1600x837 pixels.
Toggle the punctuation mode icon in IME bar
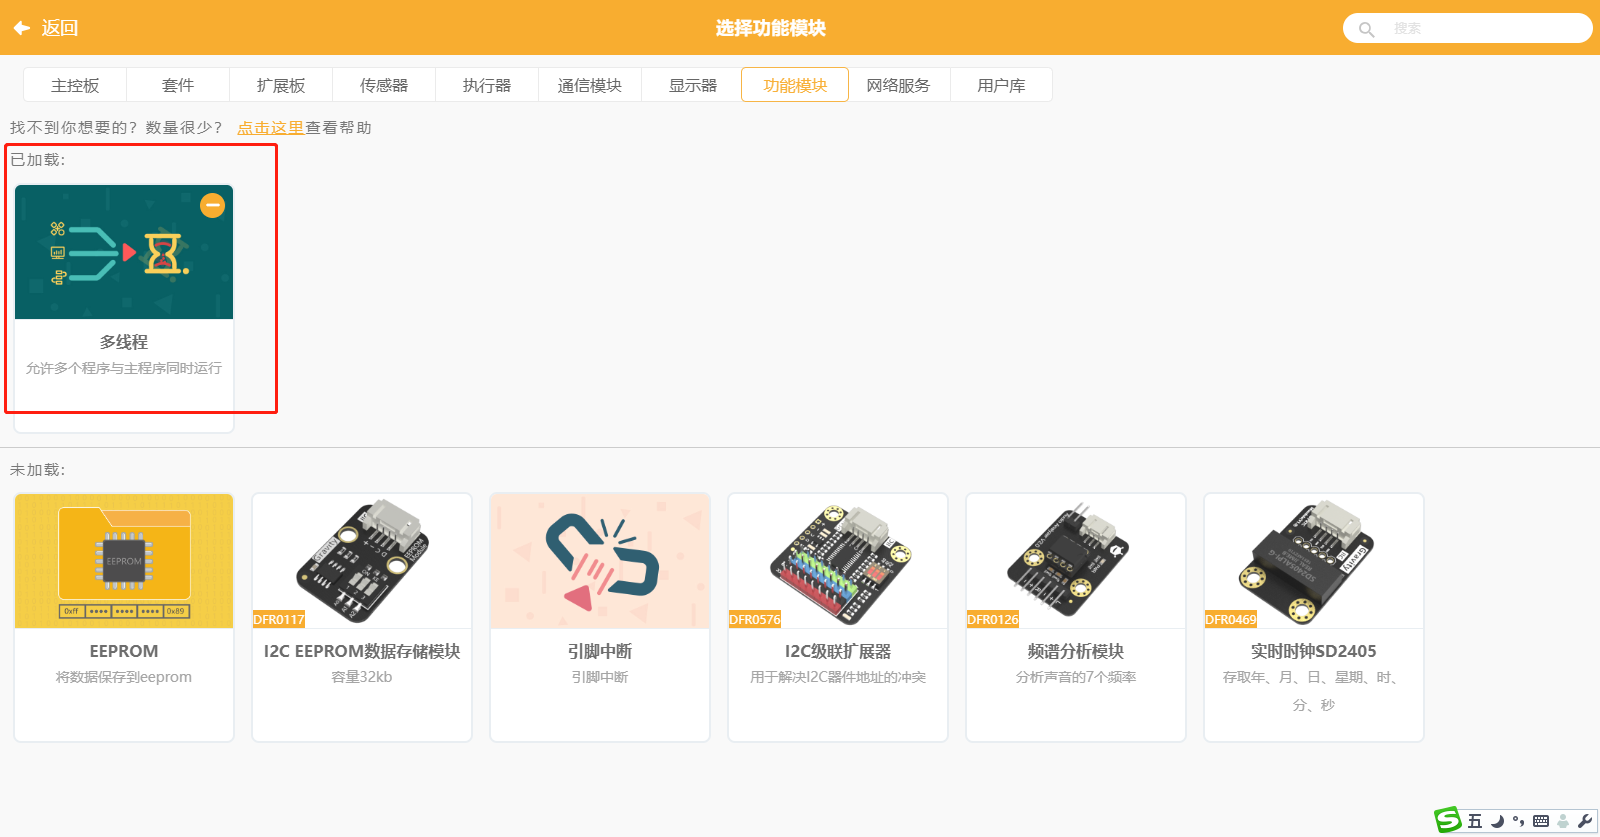click(1518, 821)
